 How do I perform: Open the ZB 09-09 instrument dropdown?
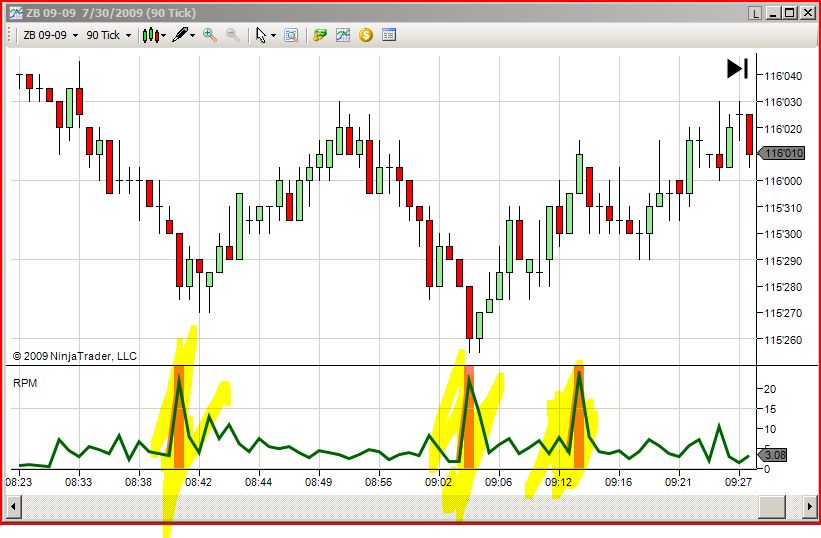click(x=50, y=35)
